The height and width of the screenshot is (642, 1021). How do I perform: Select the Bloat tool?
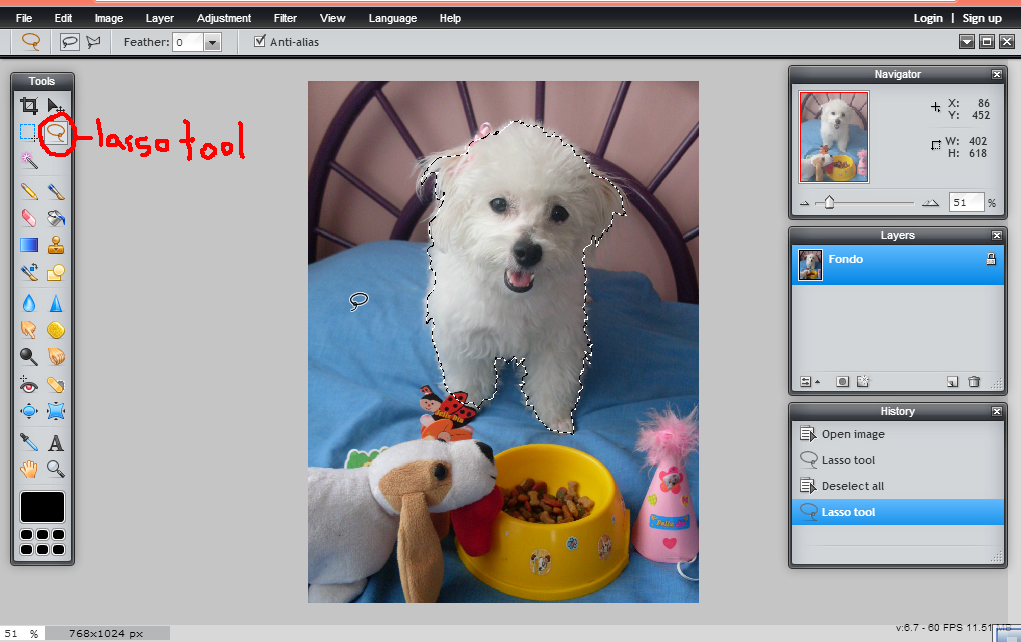pyautogui.click(x=29, y=412)
